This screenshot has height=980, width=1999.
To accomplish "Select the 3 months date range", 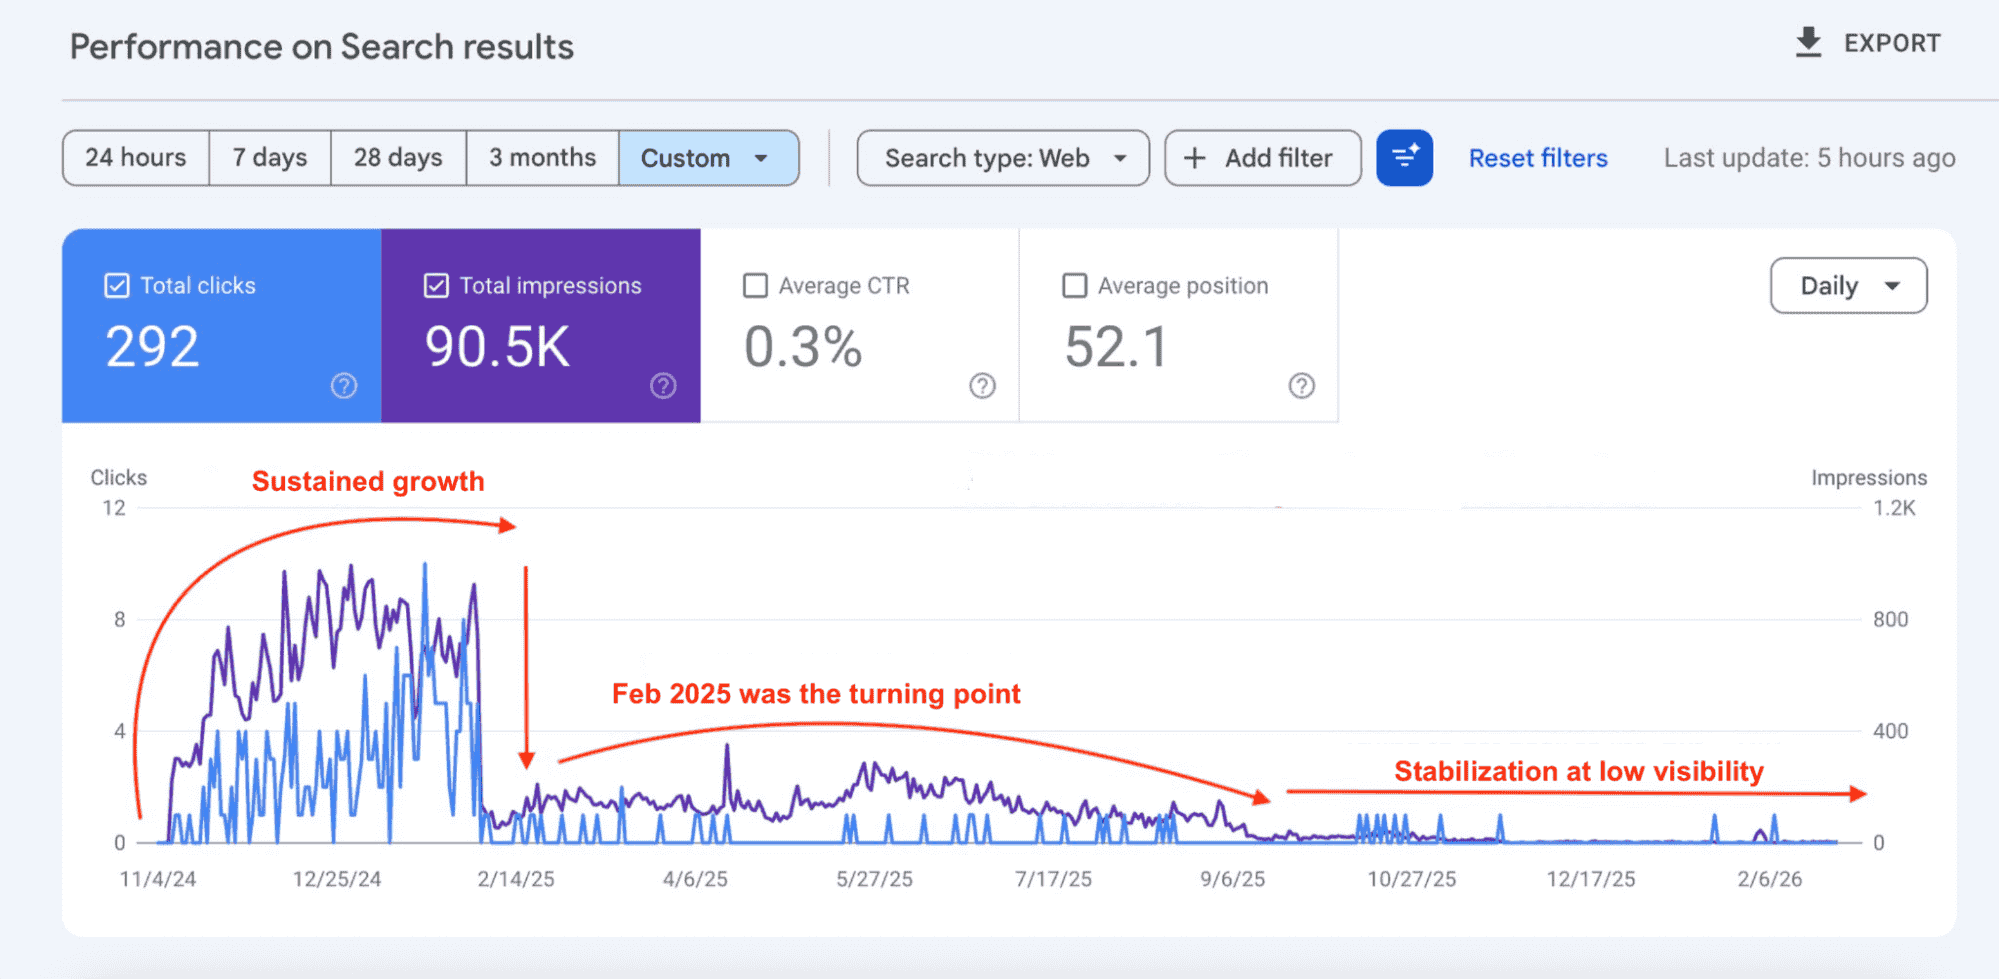I will 541,157.
